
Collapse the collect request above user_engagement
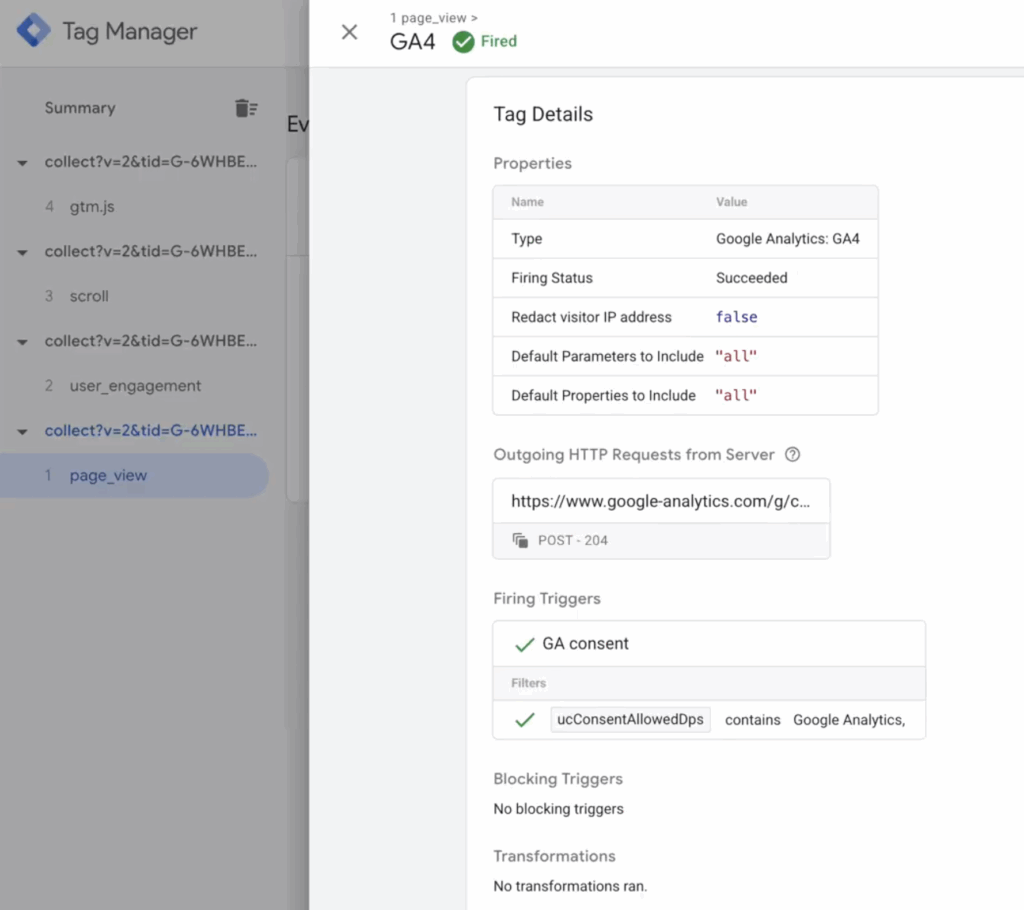(22, 342)
